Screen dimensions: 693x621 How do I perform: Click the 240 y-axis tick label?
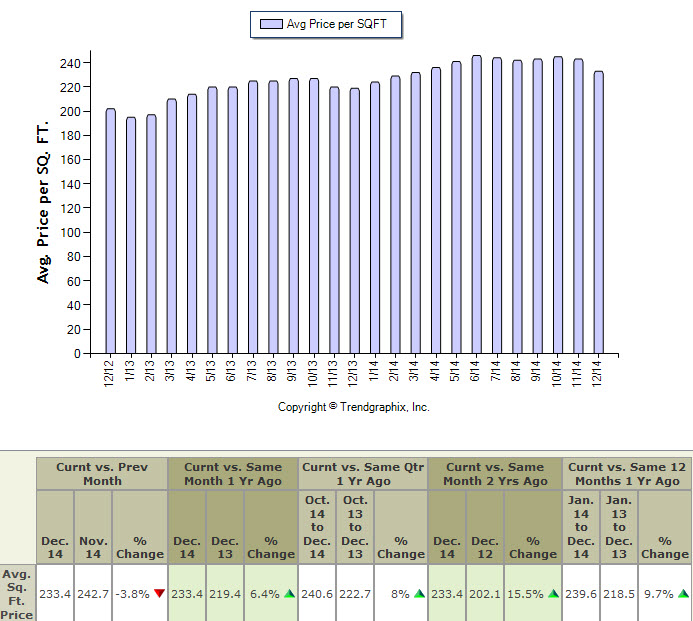pyautogui.click(x=70, y=64)
